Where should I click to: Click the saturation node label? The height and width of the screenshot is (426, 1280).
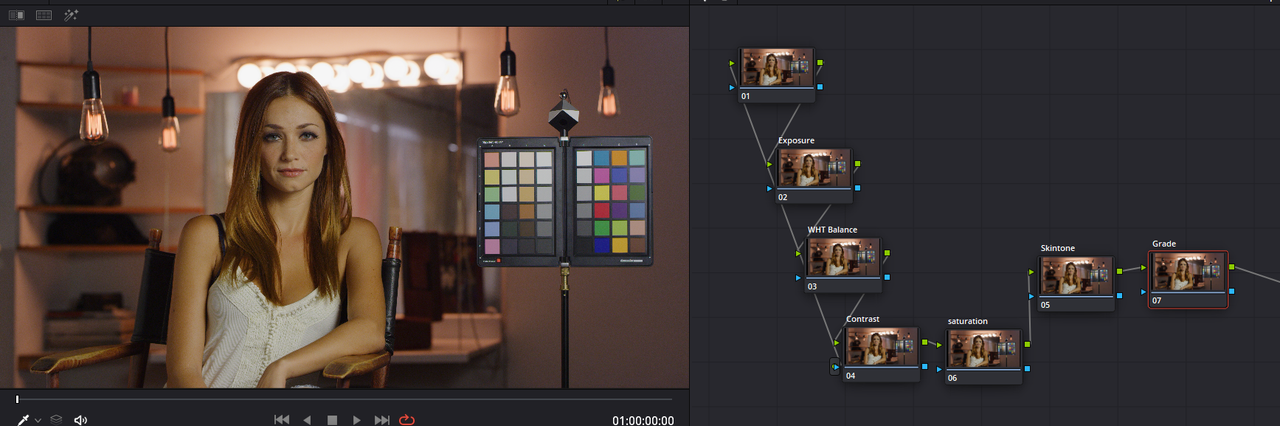tap(967, 321)
